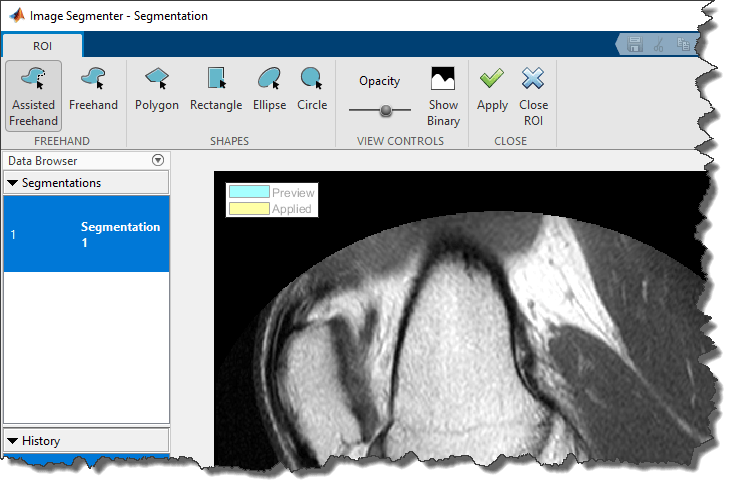Click the yellow Applied legend swatch
The image size is (740, 494).
249,208
